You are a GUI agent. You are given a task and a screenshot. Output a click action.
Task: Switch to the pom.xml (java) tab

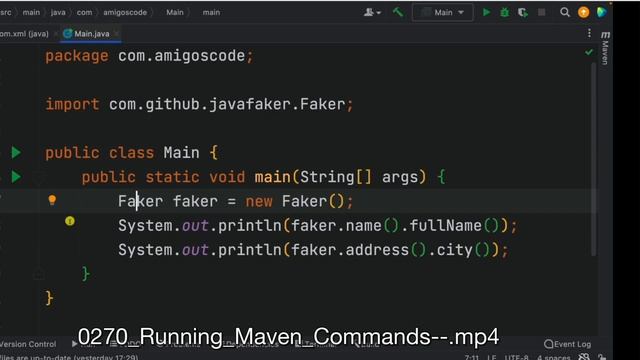(24, 34)
